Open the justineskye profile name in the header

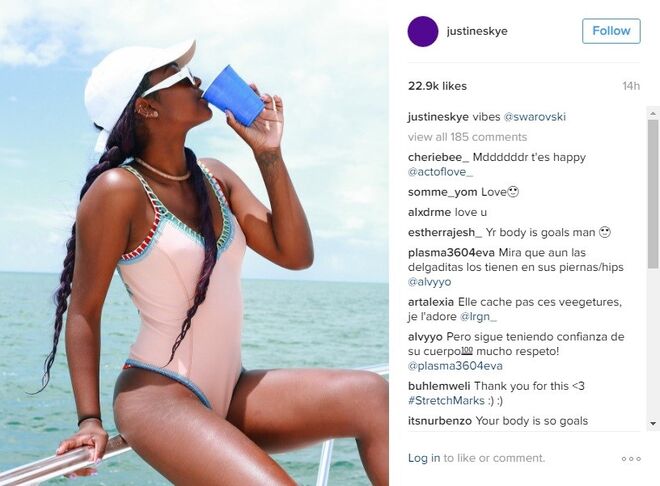(477, 31)
